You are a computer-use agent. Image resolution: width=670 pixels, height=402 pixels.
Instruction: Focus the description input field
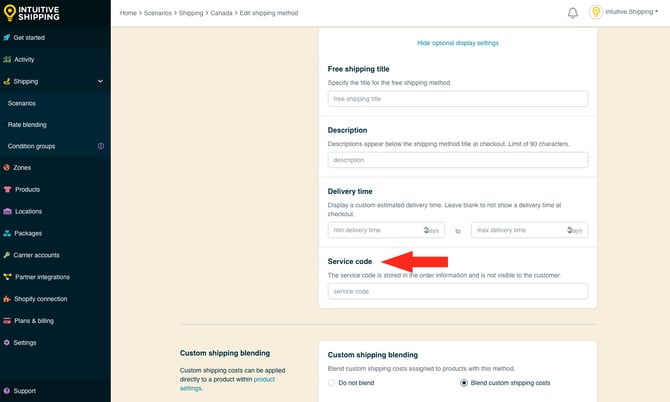pyautogui.click(x=458, y=160)
